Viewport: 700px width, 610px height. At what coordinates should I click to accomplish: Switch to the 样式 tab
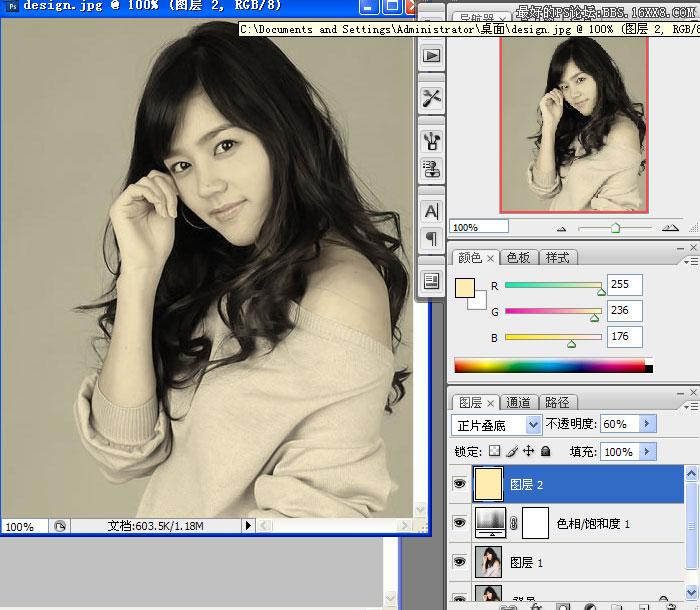[558, 258]
